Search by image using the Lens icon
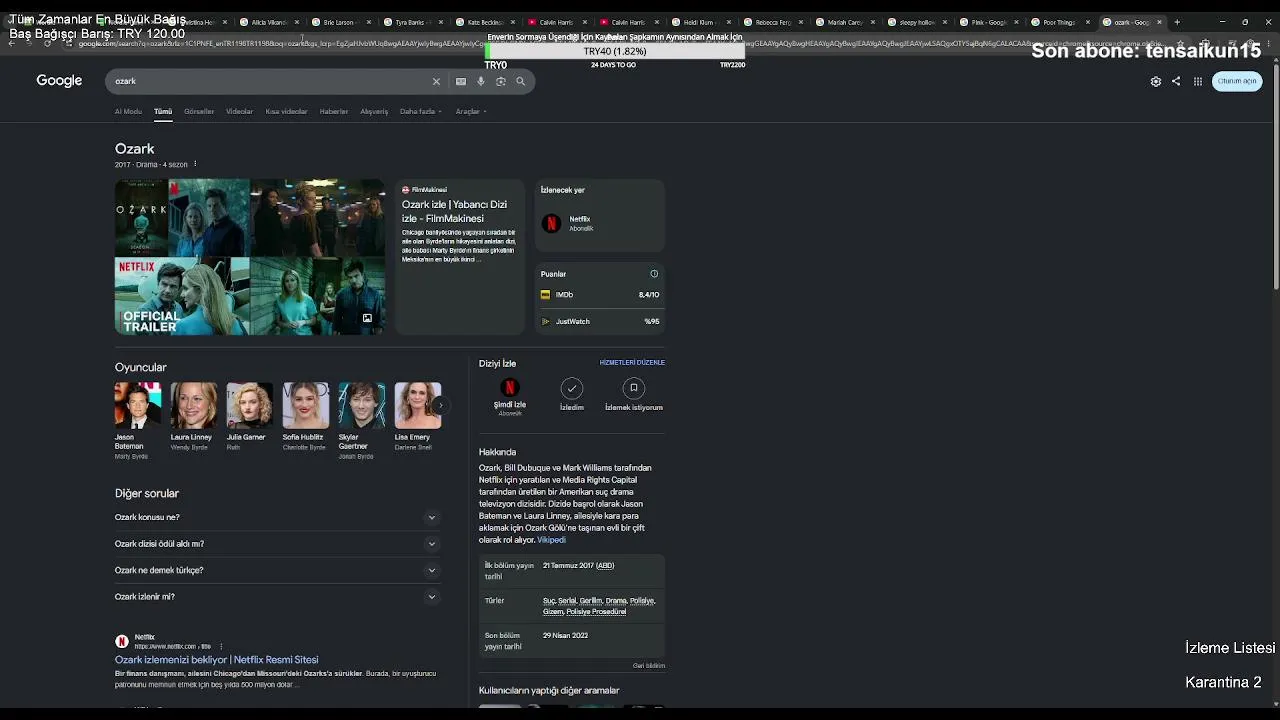The image size is (1280, 720). tap(501, 81)
